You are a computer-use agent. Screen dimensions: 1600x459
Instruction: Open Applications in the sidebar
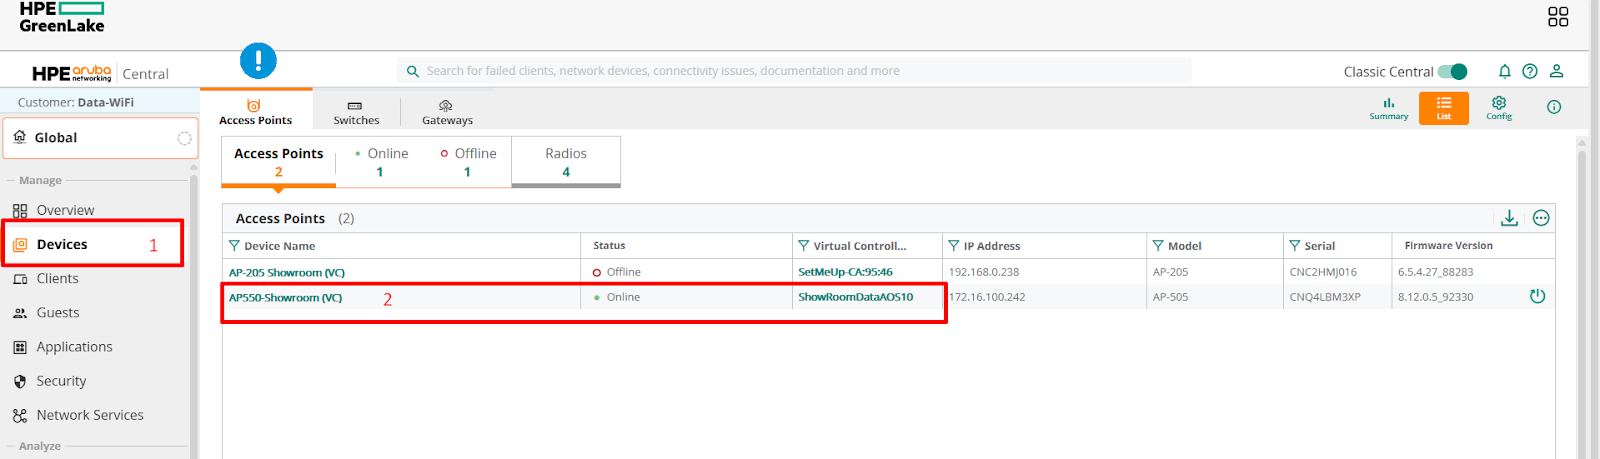click(x=74, y=346)
